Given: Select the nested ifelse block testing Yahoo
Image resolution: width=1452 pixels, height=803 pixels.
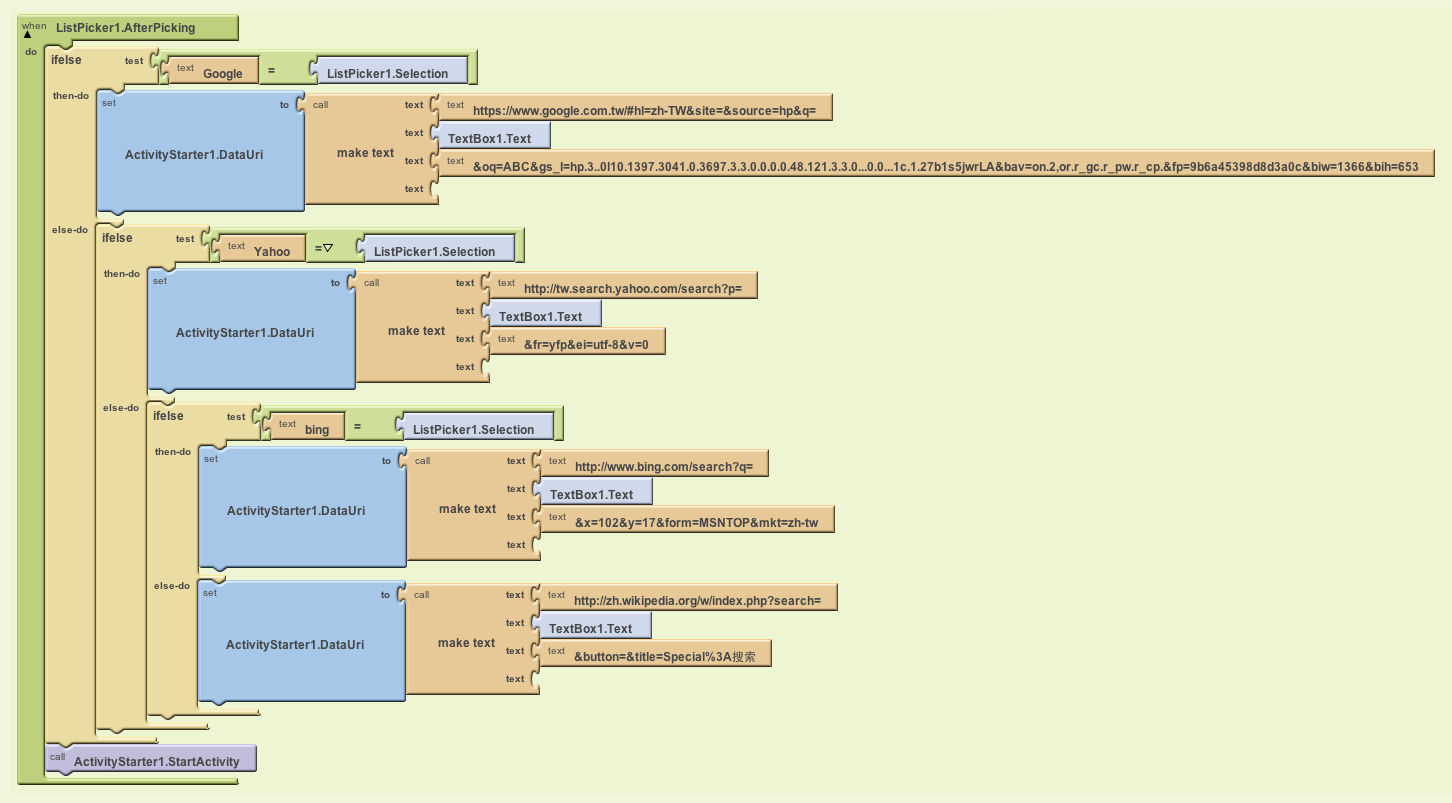Looking at the screenshot, I should (117, 238).
